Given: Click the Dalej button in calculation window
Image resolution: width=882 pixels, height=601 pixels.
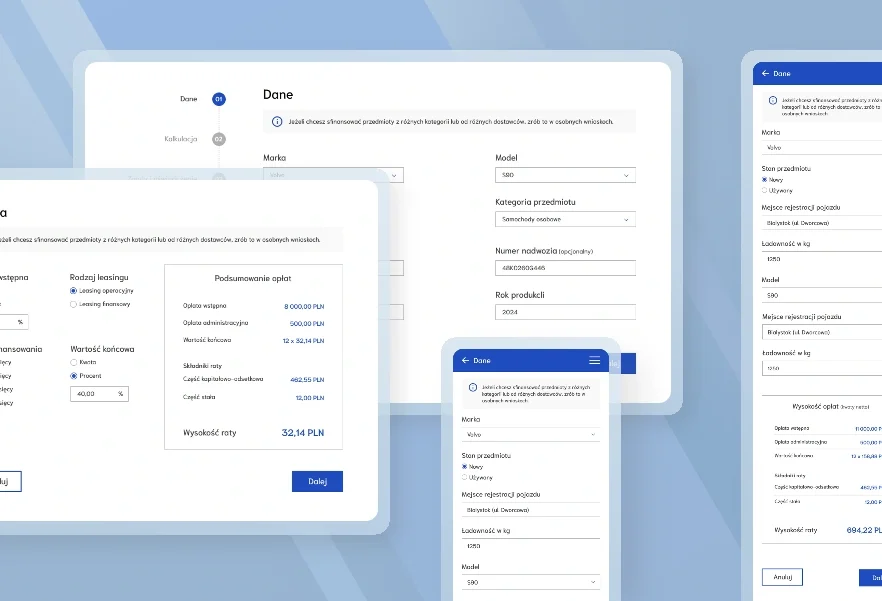Looking at the screenshot, I should [317, 481].
